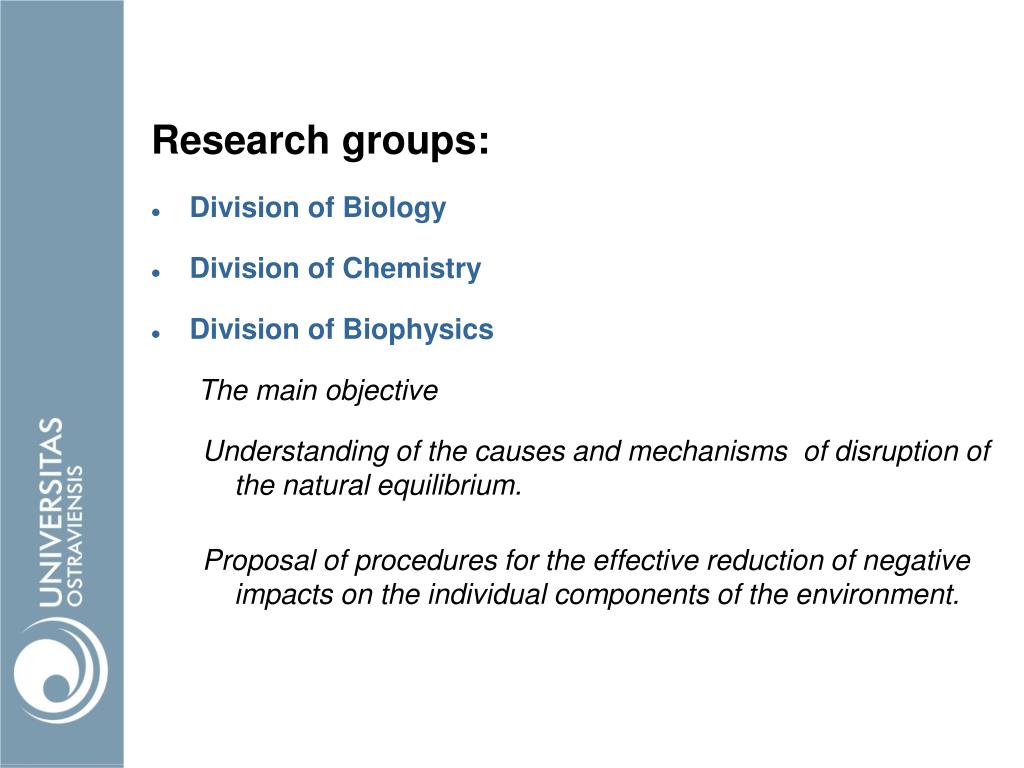Select the bullet before Division of Biophysics
The image size is (1024, 768).
155,334
